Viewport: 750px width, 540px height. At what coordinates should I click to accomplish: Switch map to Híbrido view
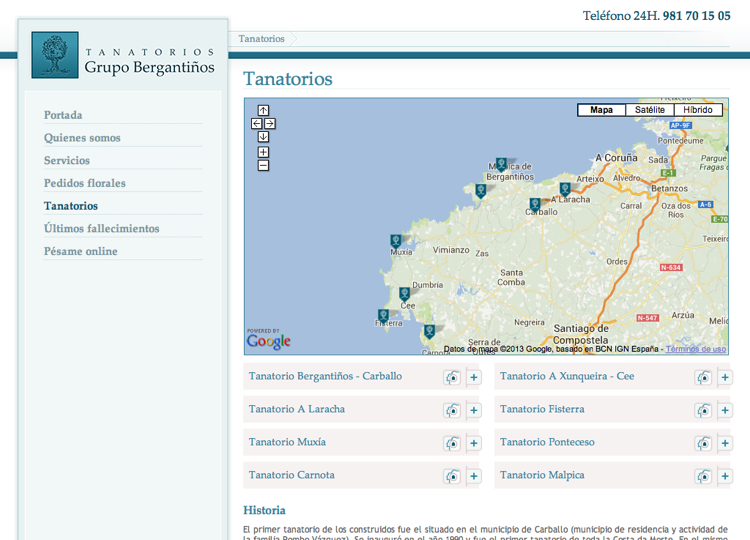point(698,110)
